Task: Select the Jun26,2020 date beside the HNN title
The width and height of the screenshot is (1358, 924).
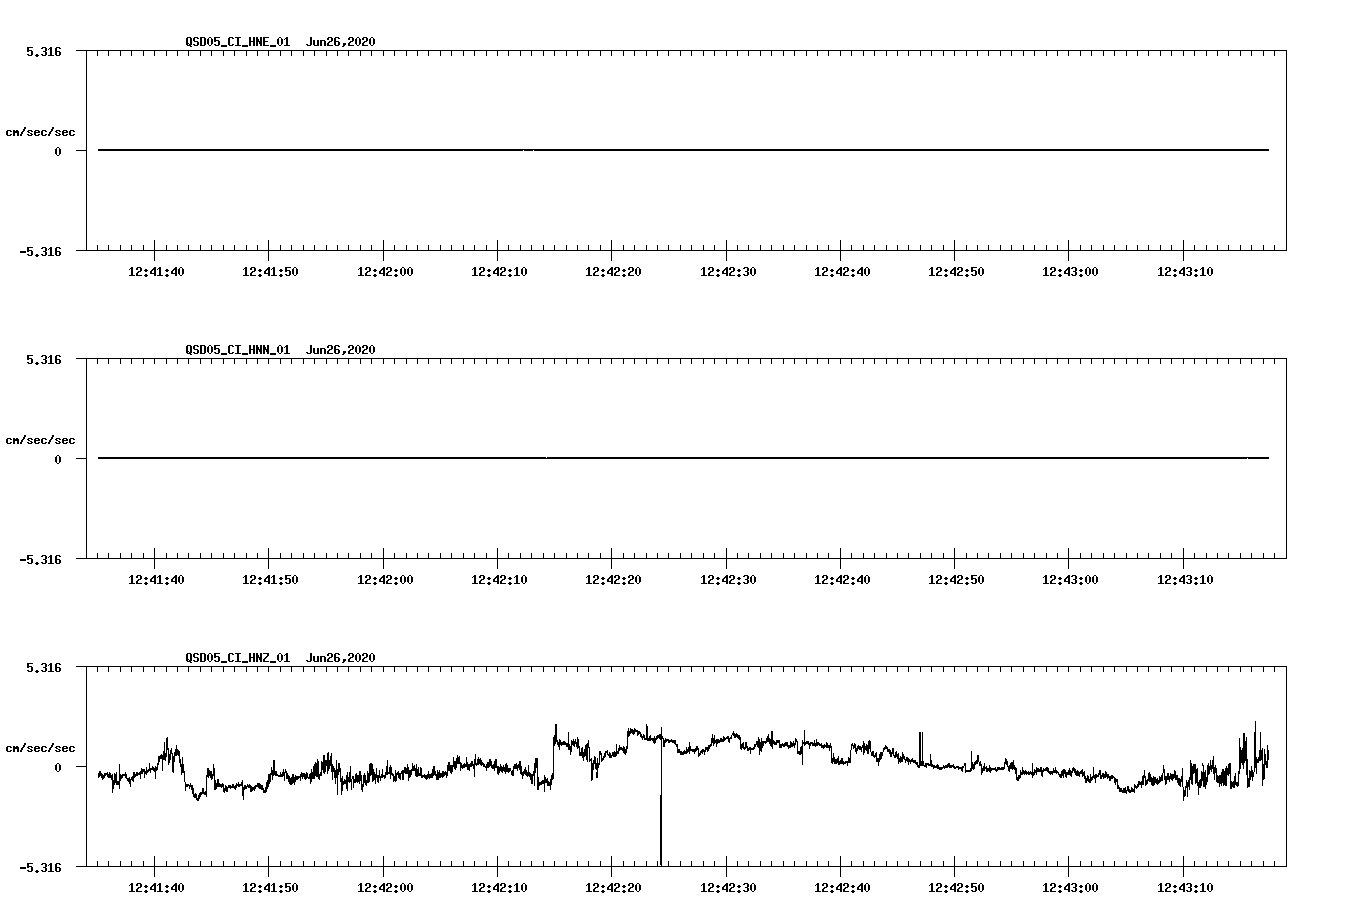Action: 341,350
